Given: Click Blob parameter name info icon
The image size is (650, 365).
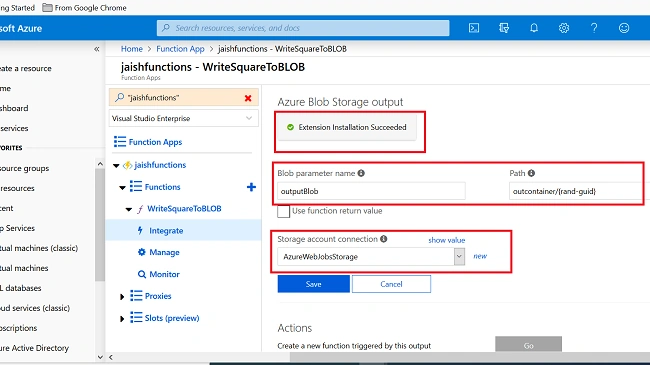Looking at the screenshot, I should [361, 173].
